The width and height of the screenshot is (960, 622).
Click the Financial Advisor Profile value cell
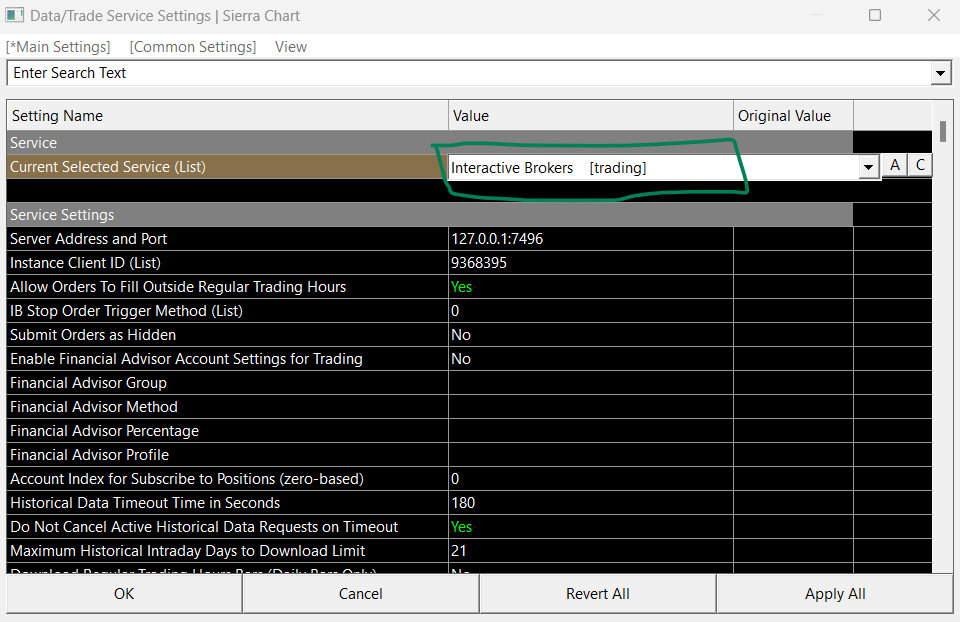[x=591, y=455]
